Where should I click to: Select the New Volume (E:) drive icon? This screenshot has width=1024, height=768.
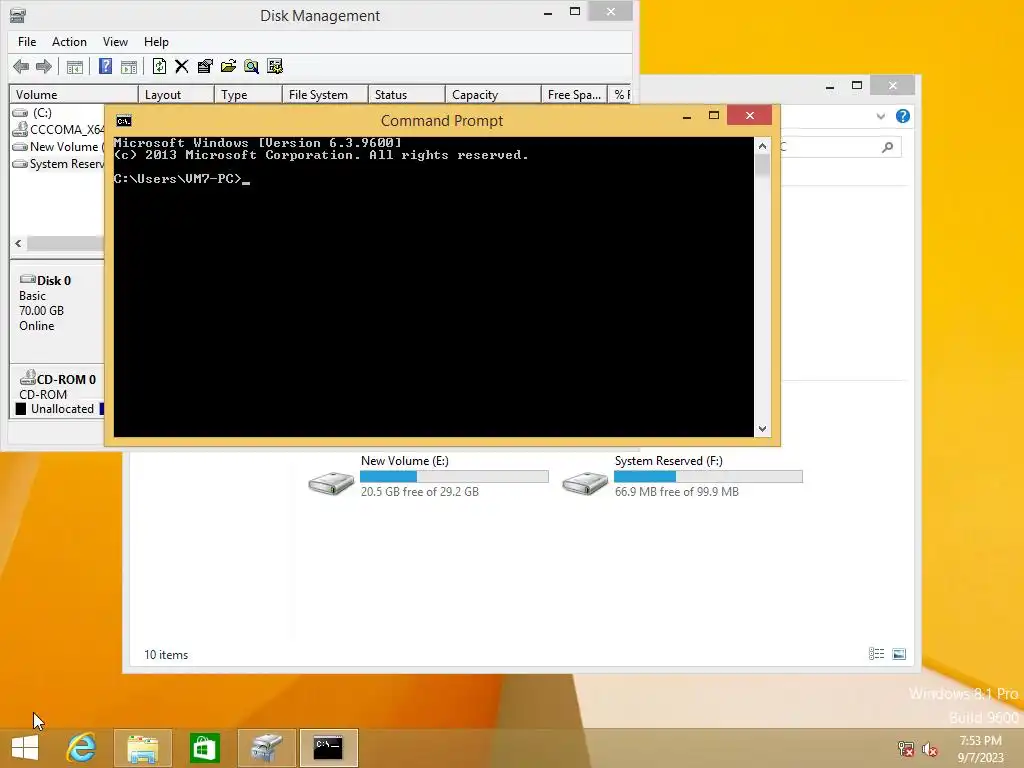coord(331,483)
